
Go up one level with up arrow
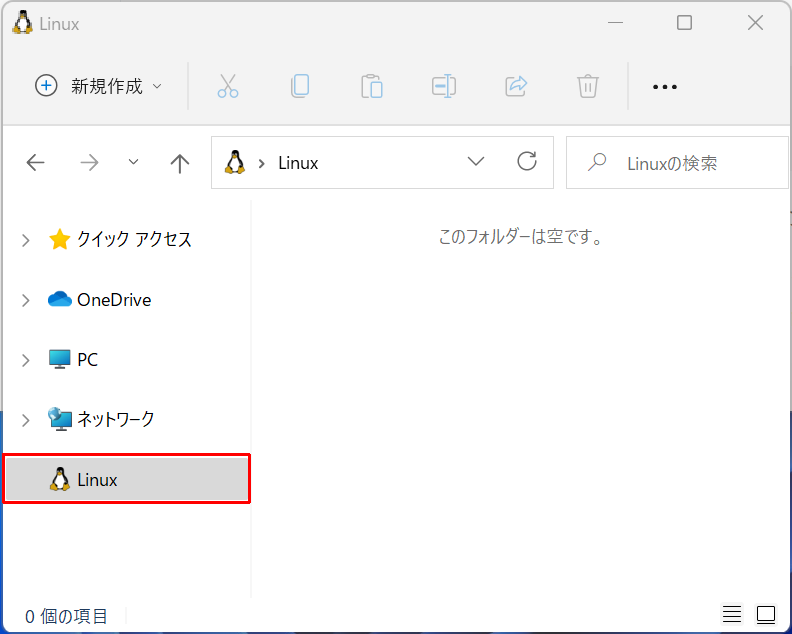pyautogui.click(x=180, y=163)
